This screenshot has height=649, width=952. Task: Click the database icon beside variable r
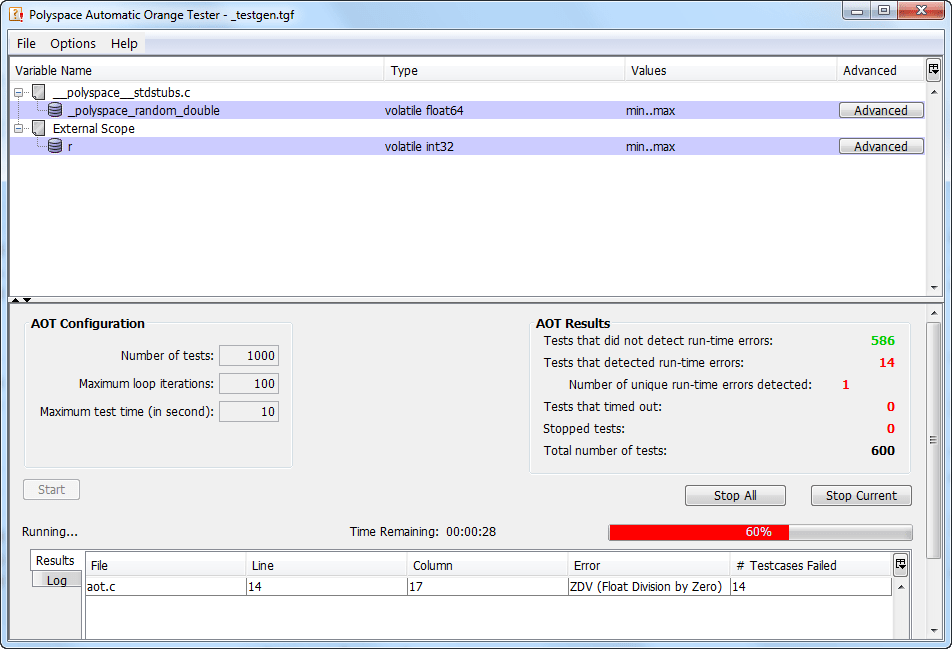tap(55, 146)
